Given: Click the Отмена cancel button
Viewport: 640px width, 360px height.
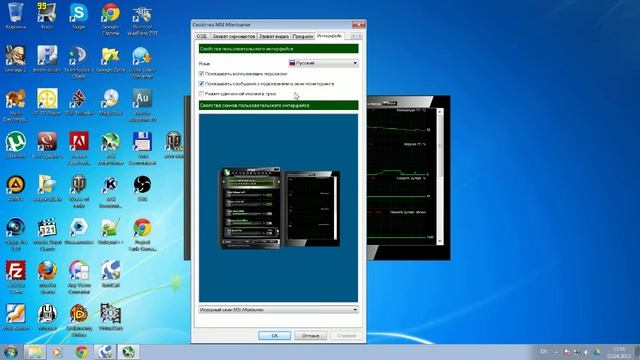Looking at the screenshot, I should tap(310, 336).
